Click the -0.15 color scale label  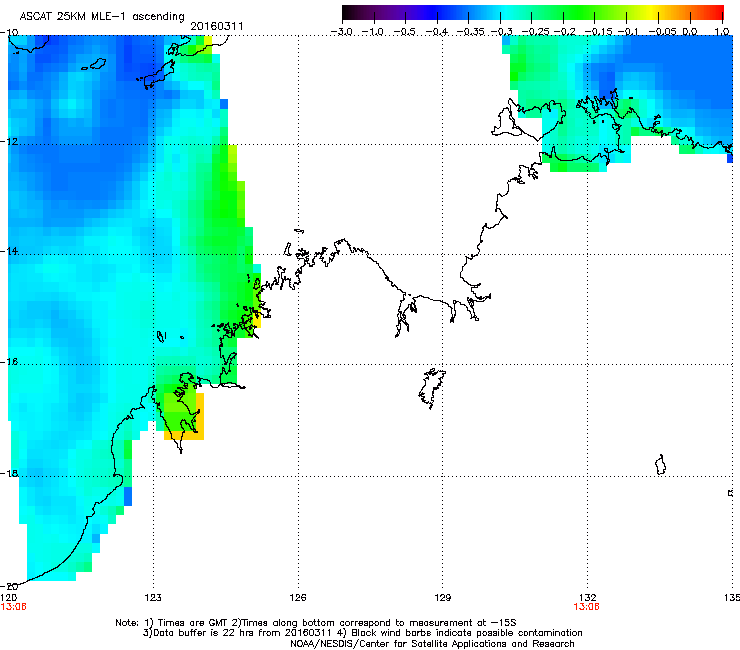[598, 32]
